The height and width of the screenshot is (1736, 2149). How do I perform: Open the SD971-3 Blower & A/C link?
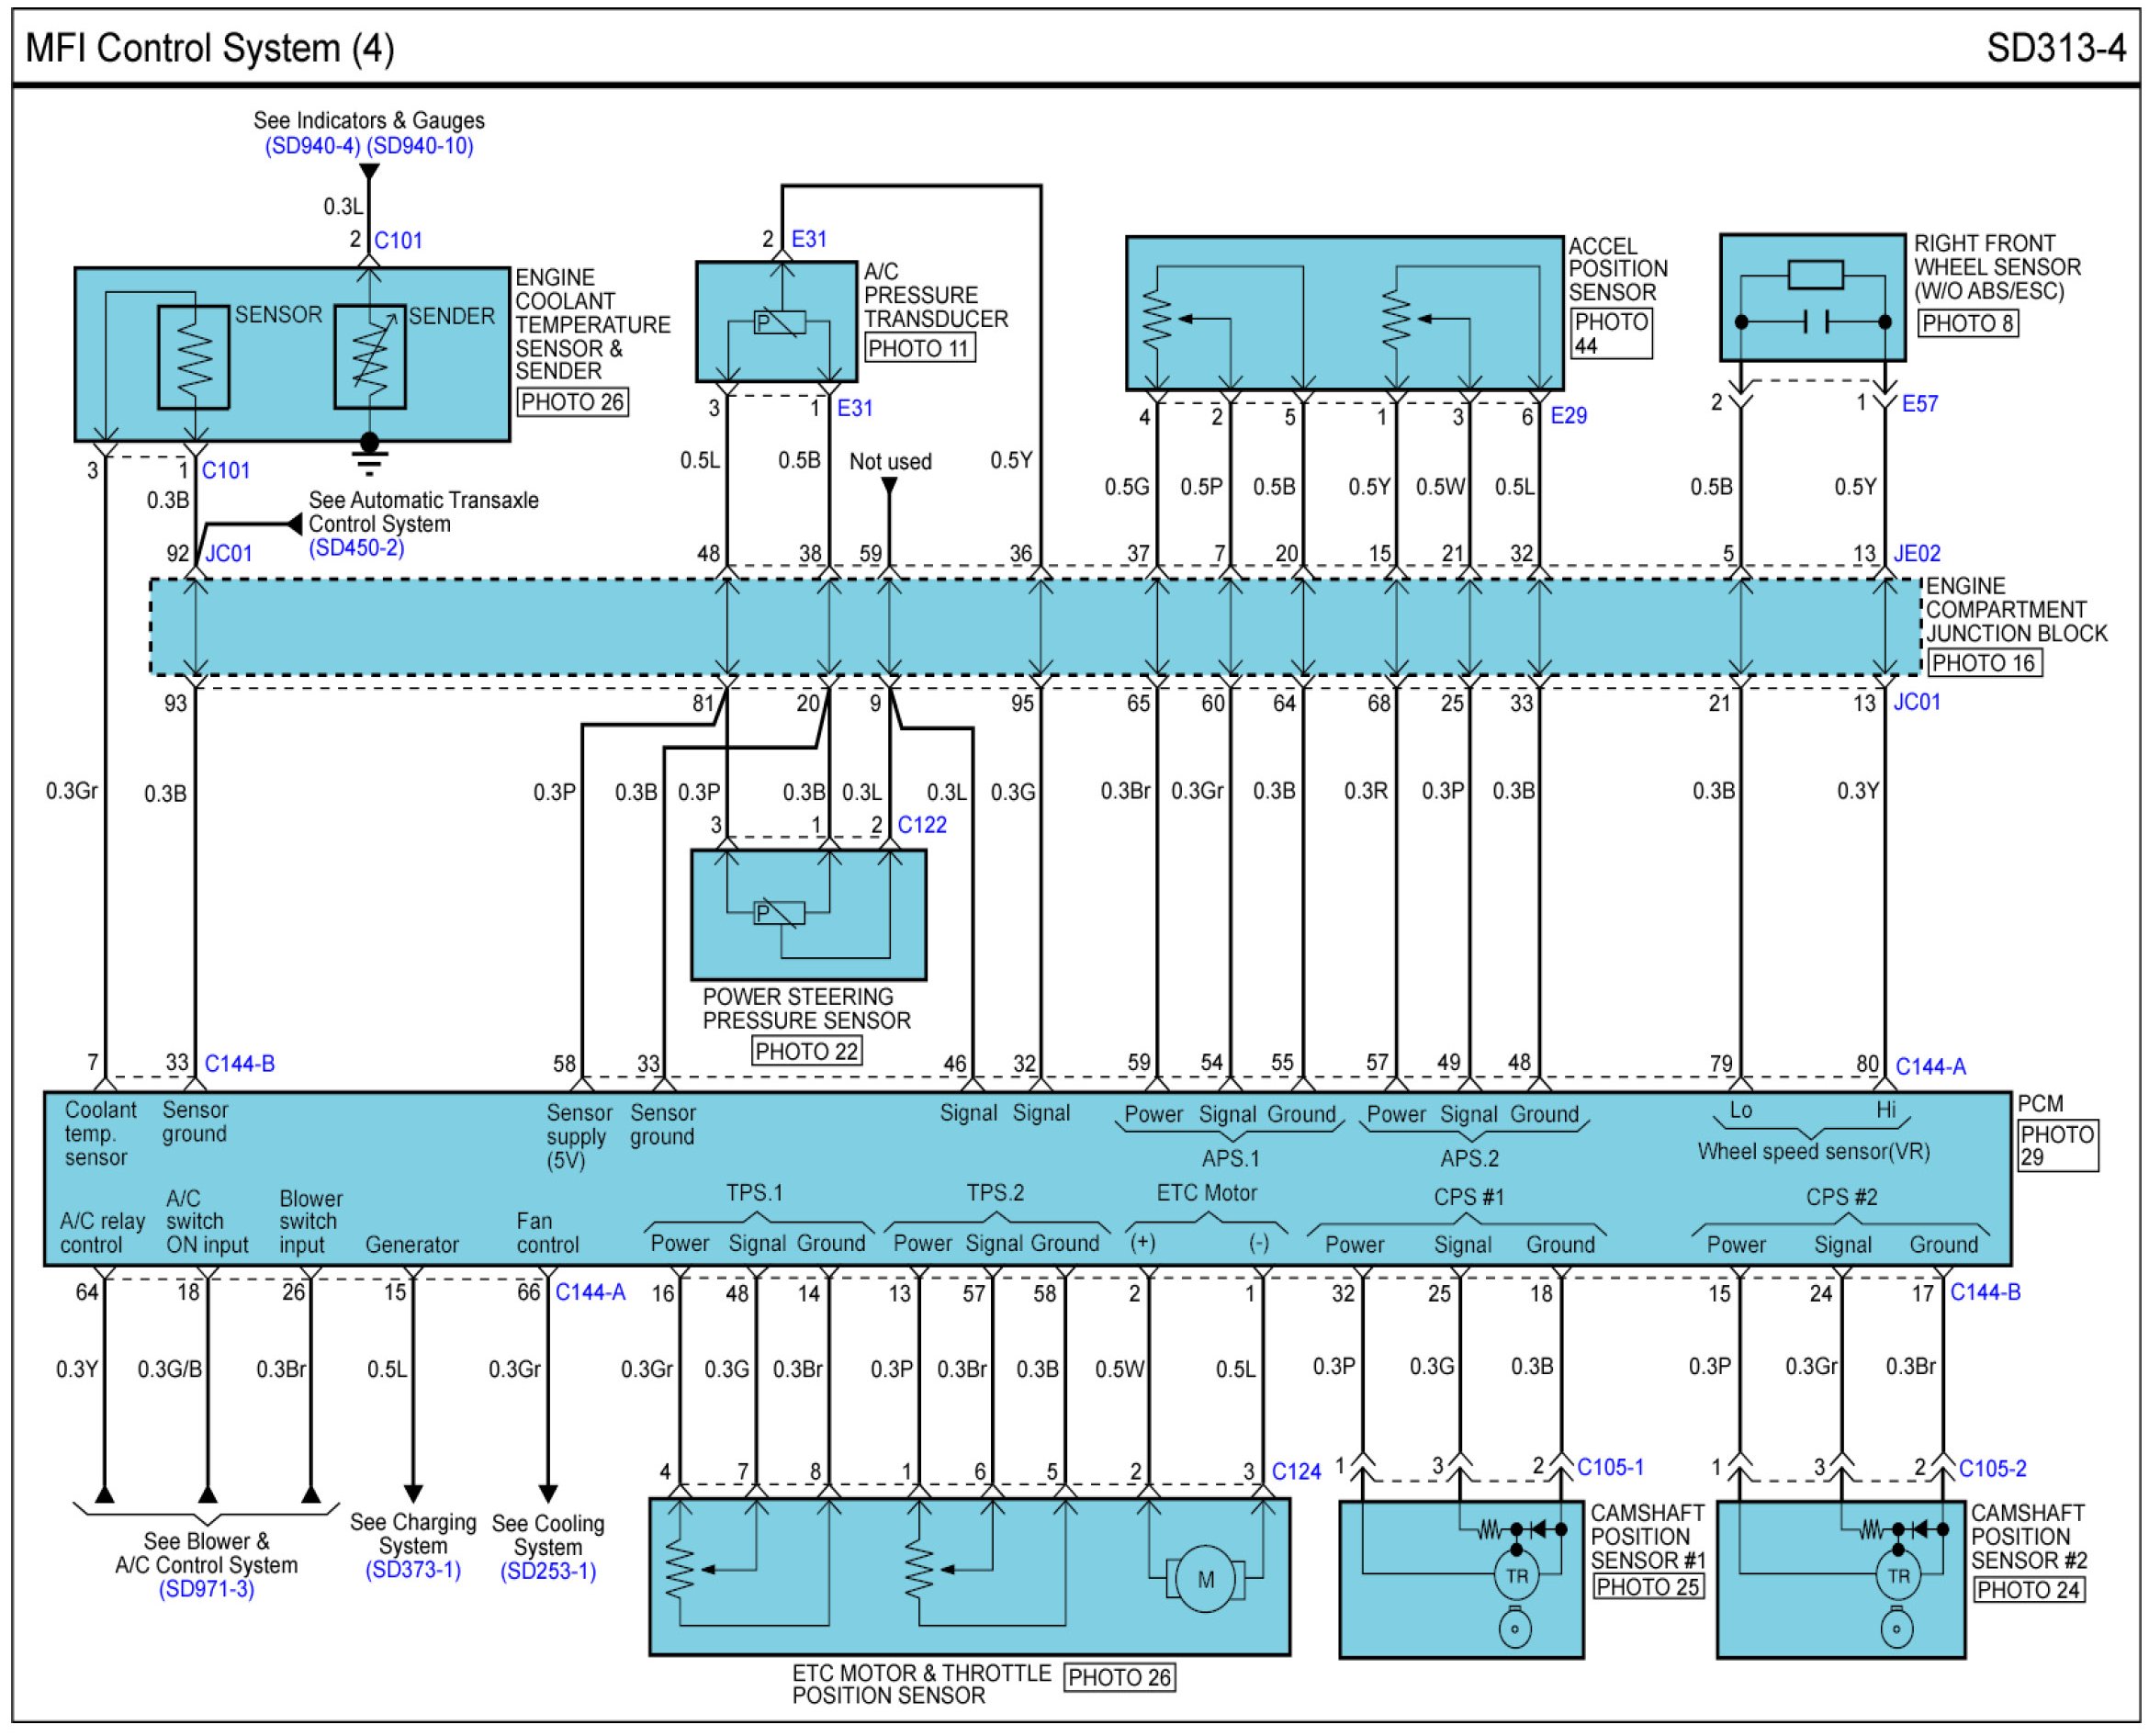pyautogui.click(x=206, y=1589)
